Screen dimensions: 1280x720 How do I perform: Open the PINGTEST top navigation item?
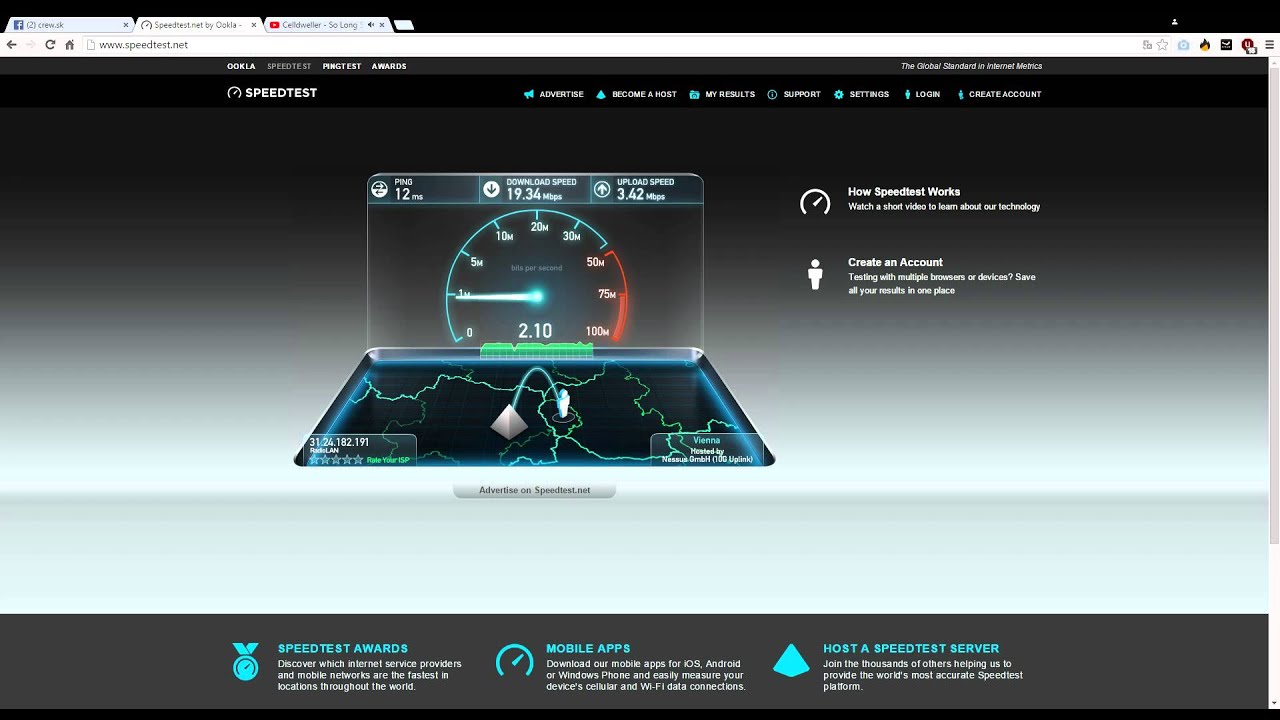point(342,66)
